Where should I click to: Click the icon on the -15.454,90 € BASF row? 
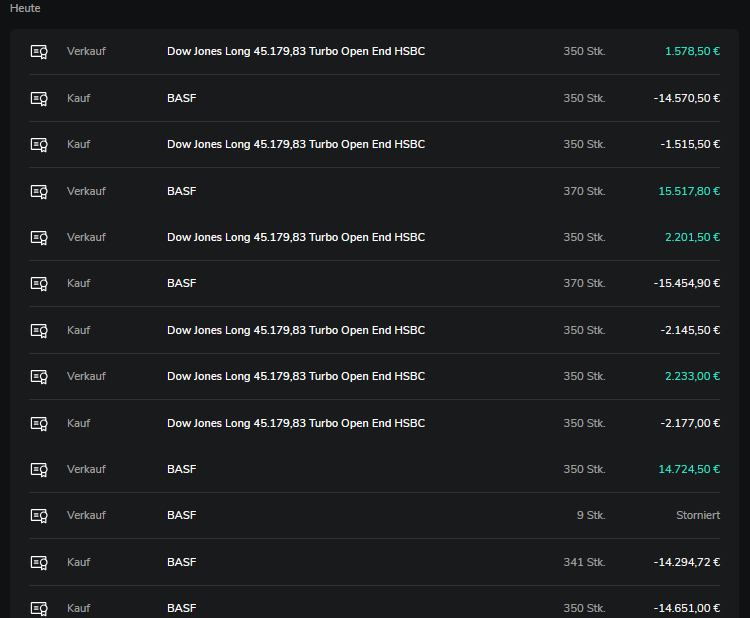point(39,284)
